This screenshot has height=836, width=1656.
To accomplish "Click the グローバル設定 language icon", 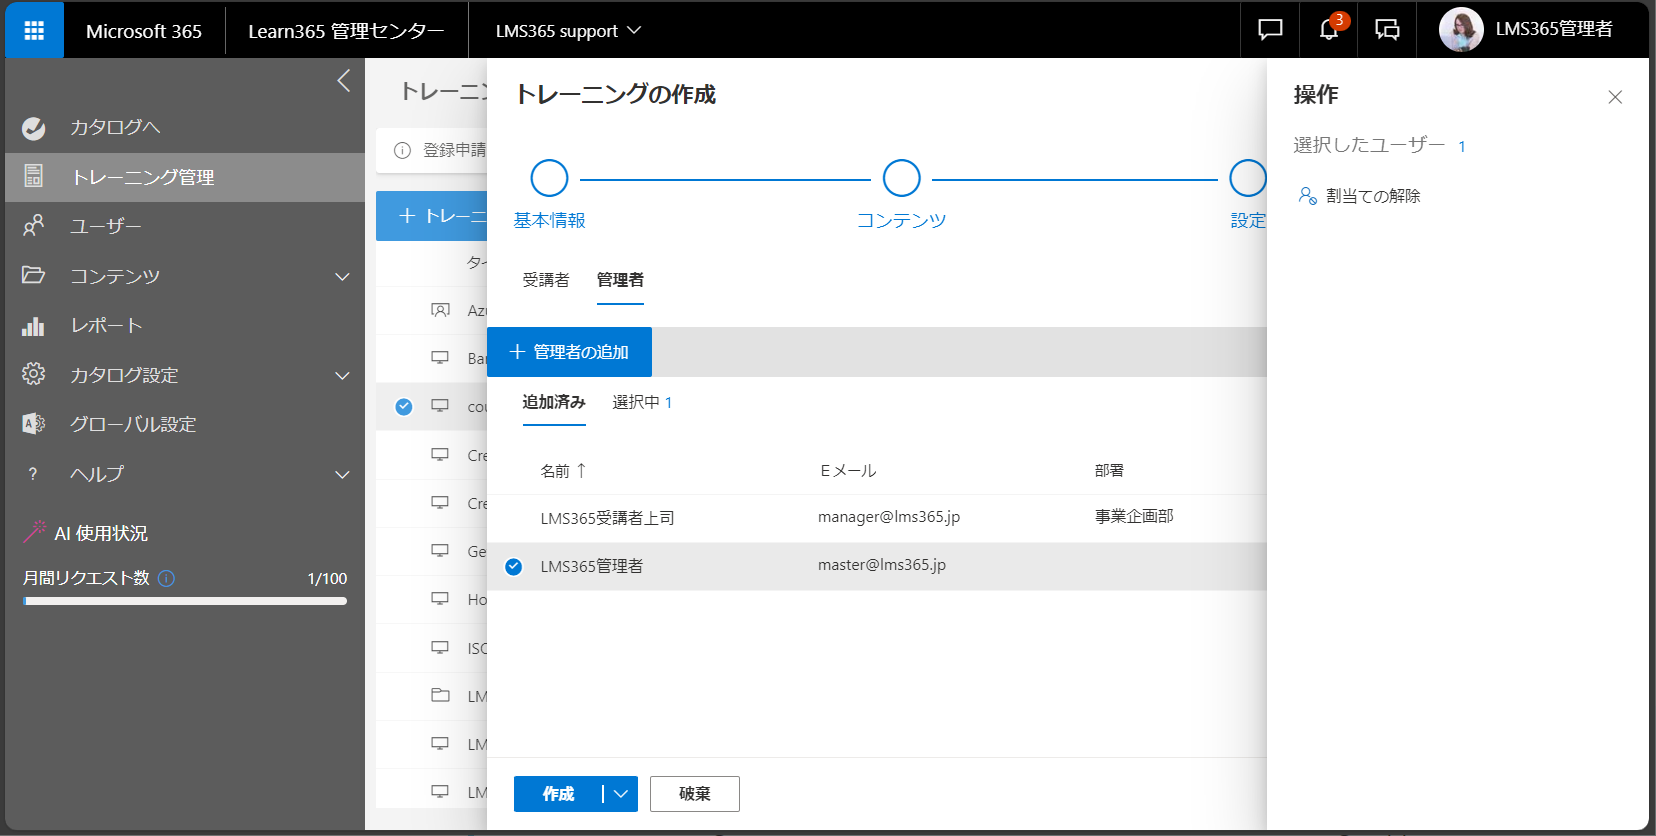I will tap(33, 424).
